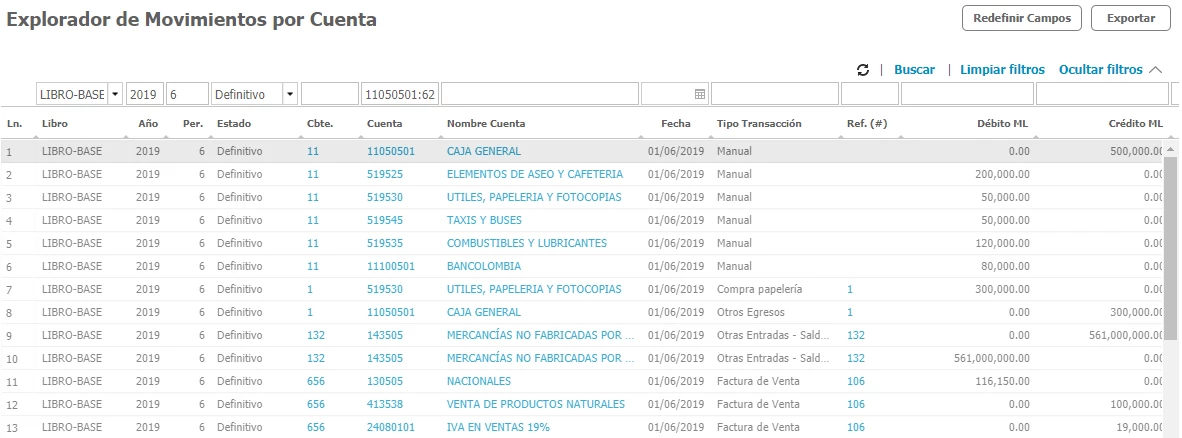Sort by the Débito ML column header
The width and height of the screenshot is (1182, 438).
click(1002, 124)
